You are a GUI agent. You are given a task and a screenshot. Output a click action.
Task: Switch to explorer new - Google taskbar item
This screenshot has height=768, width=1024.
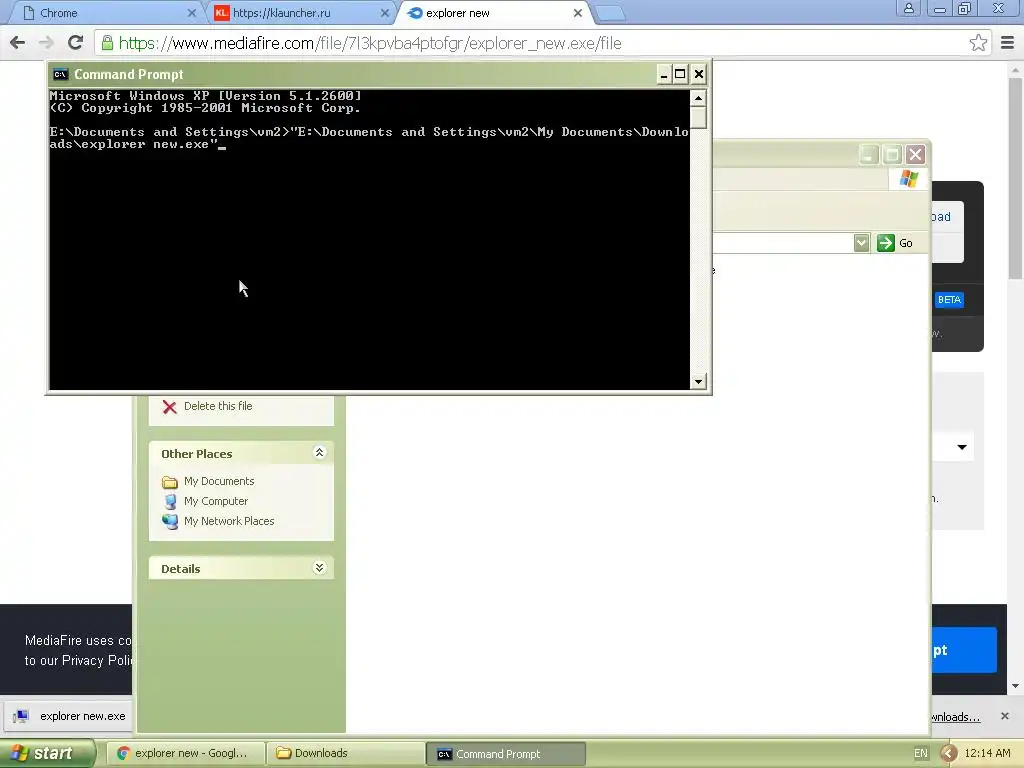tap(185, 754)
